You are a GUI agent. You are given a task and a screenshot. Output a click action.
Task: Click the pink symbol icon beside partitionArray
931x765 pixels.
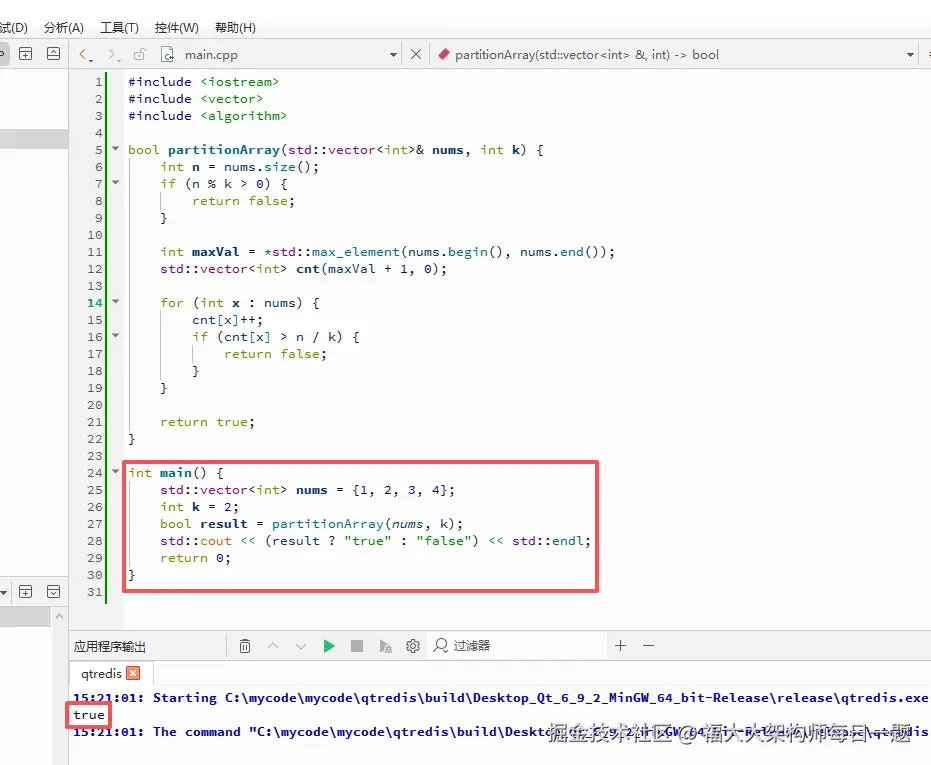(x=444, y=55)
